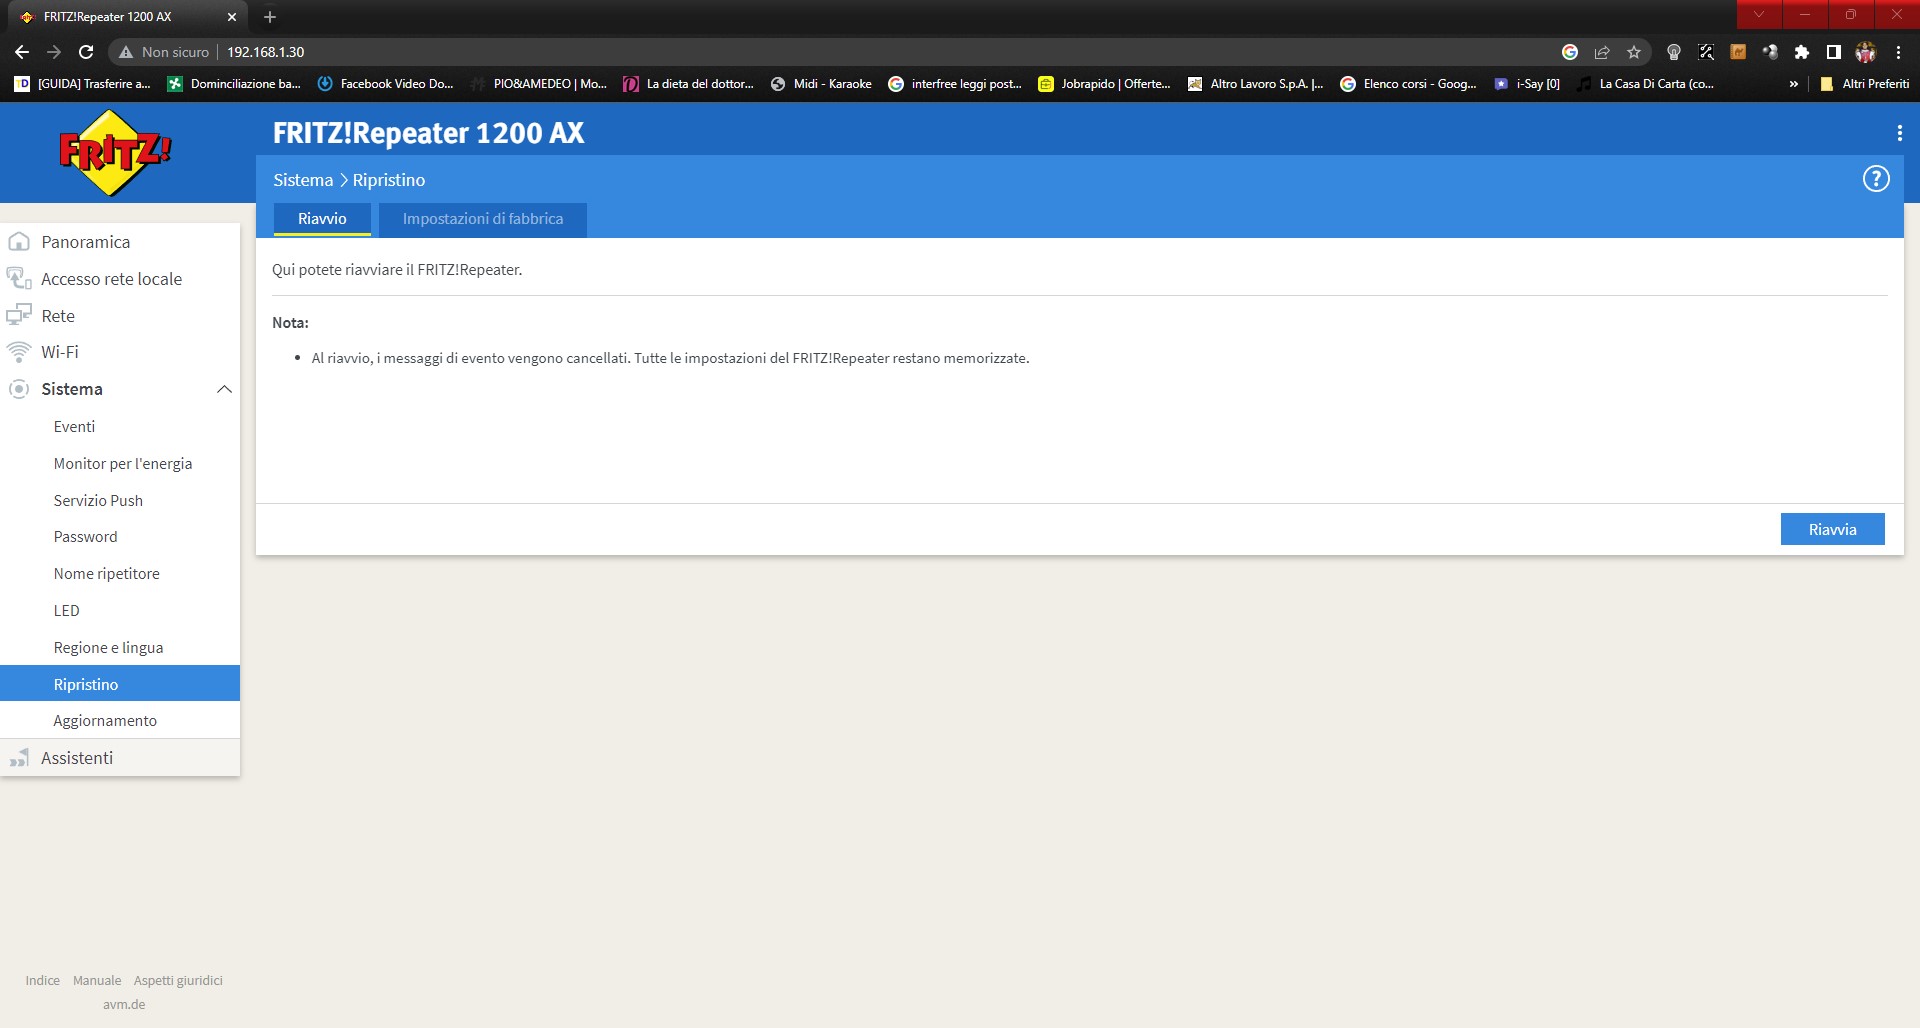Open the Chrome three-dot menu
The image size is (1920, 1028).
tap(1898, 52)
